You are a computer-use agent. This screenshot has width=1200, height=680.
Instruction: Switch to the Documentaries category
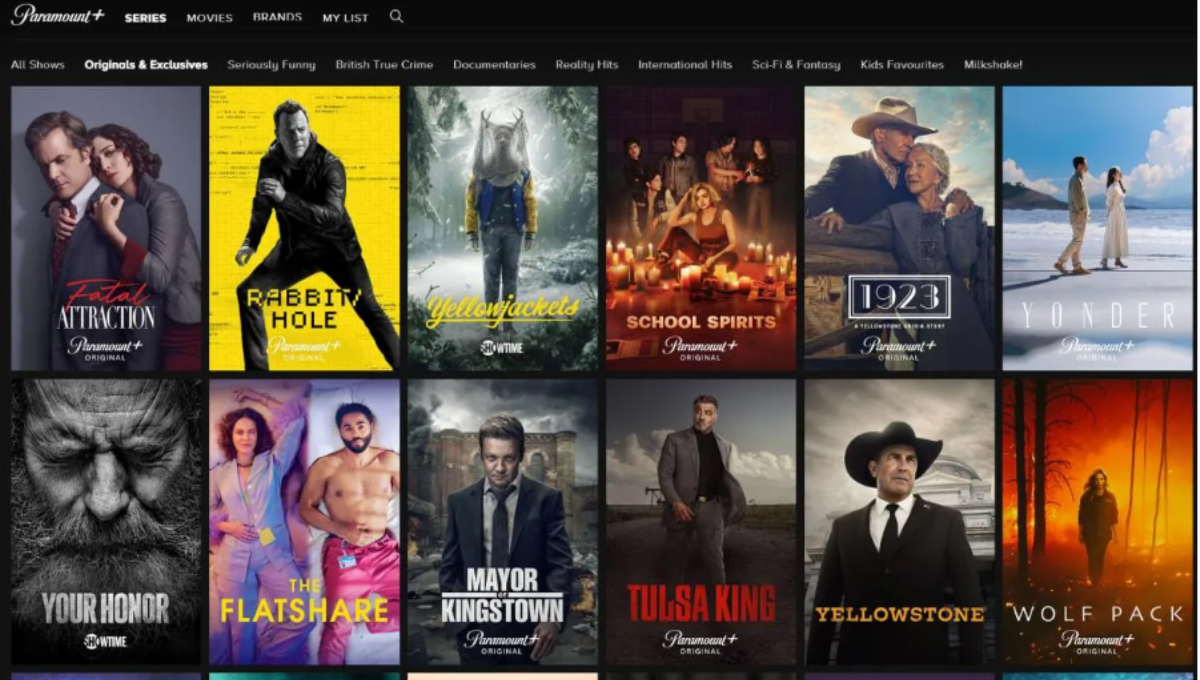[494, 65]
